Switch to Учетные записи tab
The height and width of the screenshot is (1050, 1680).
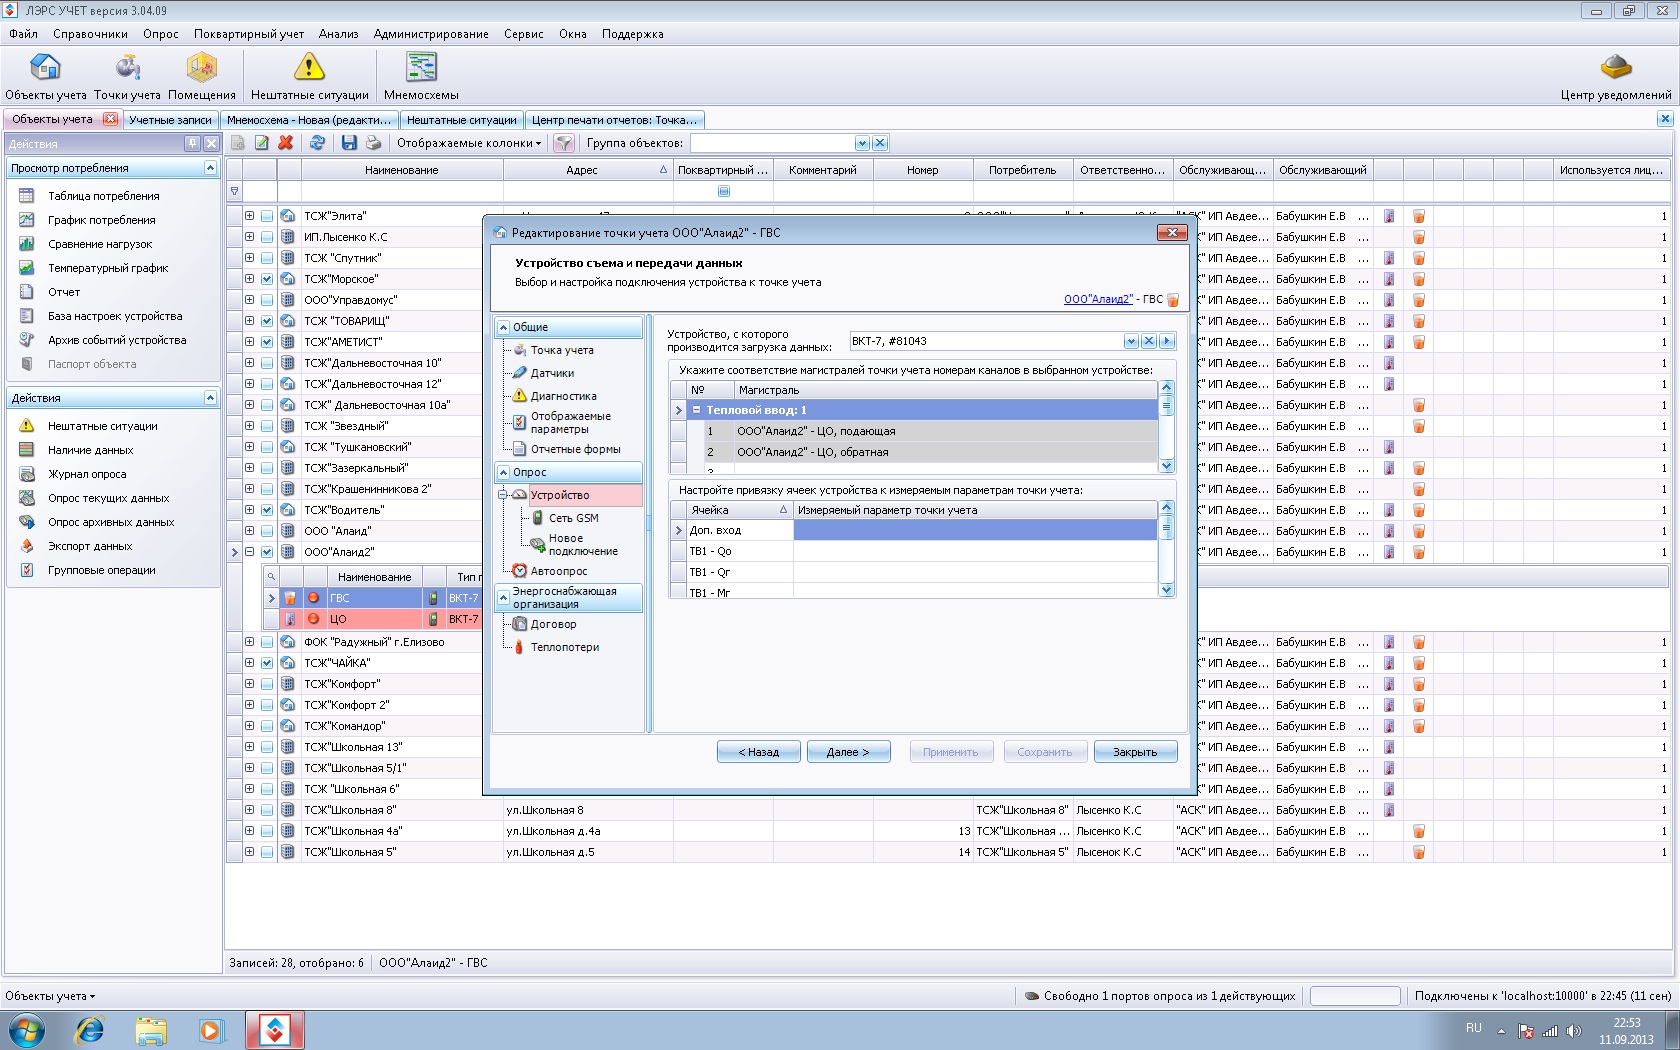point(170,120)
